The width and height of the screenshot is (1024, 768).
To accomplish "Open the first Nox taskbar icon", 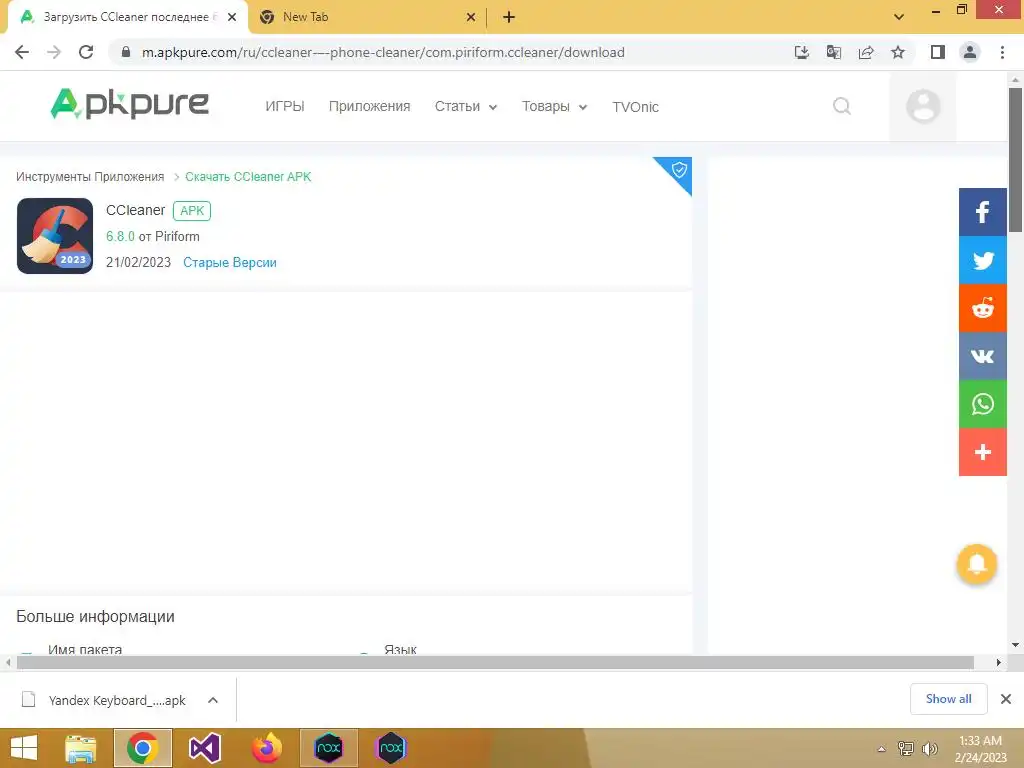I will pyautogui.click(x=328, y=748).
